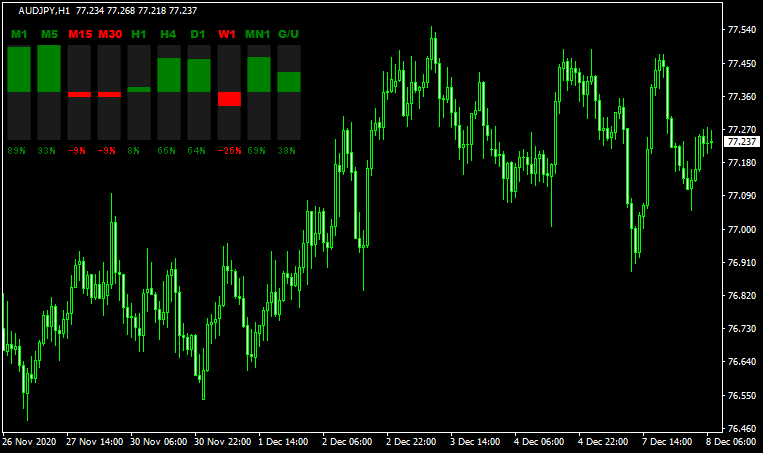Select the red M15 timeframe label

pyautogui.click(x=80, y=35)
